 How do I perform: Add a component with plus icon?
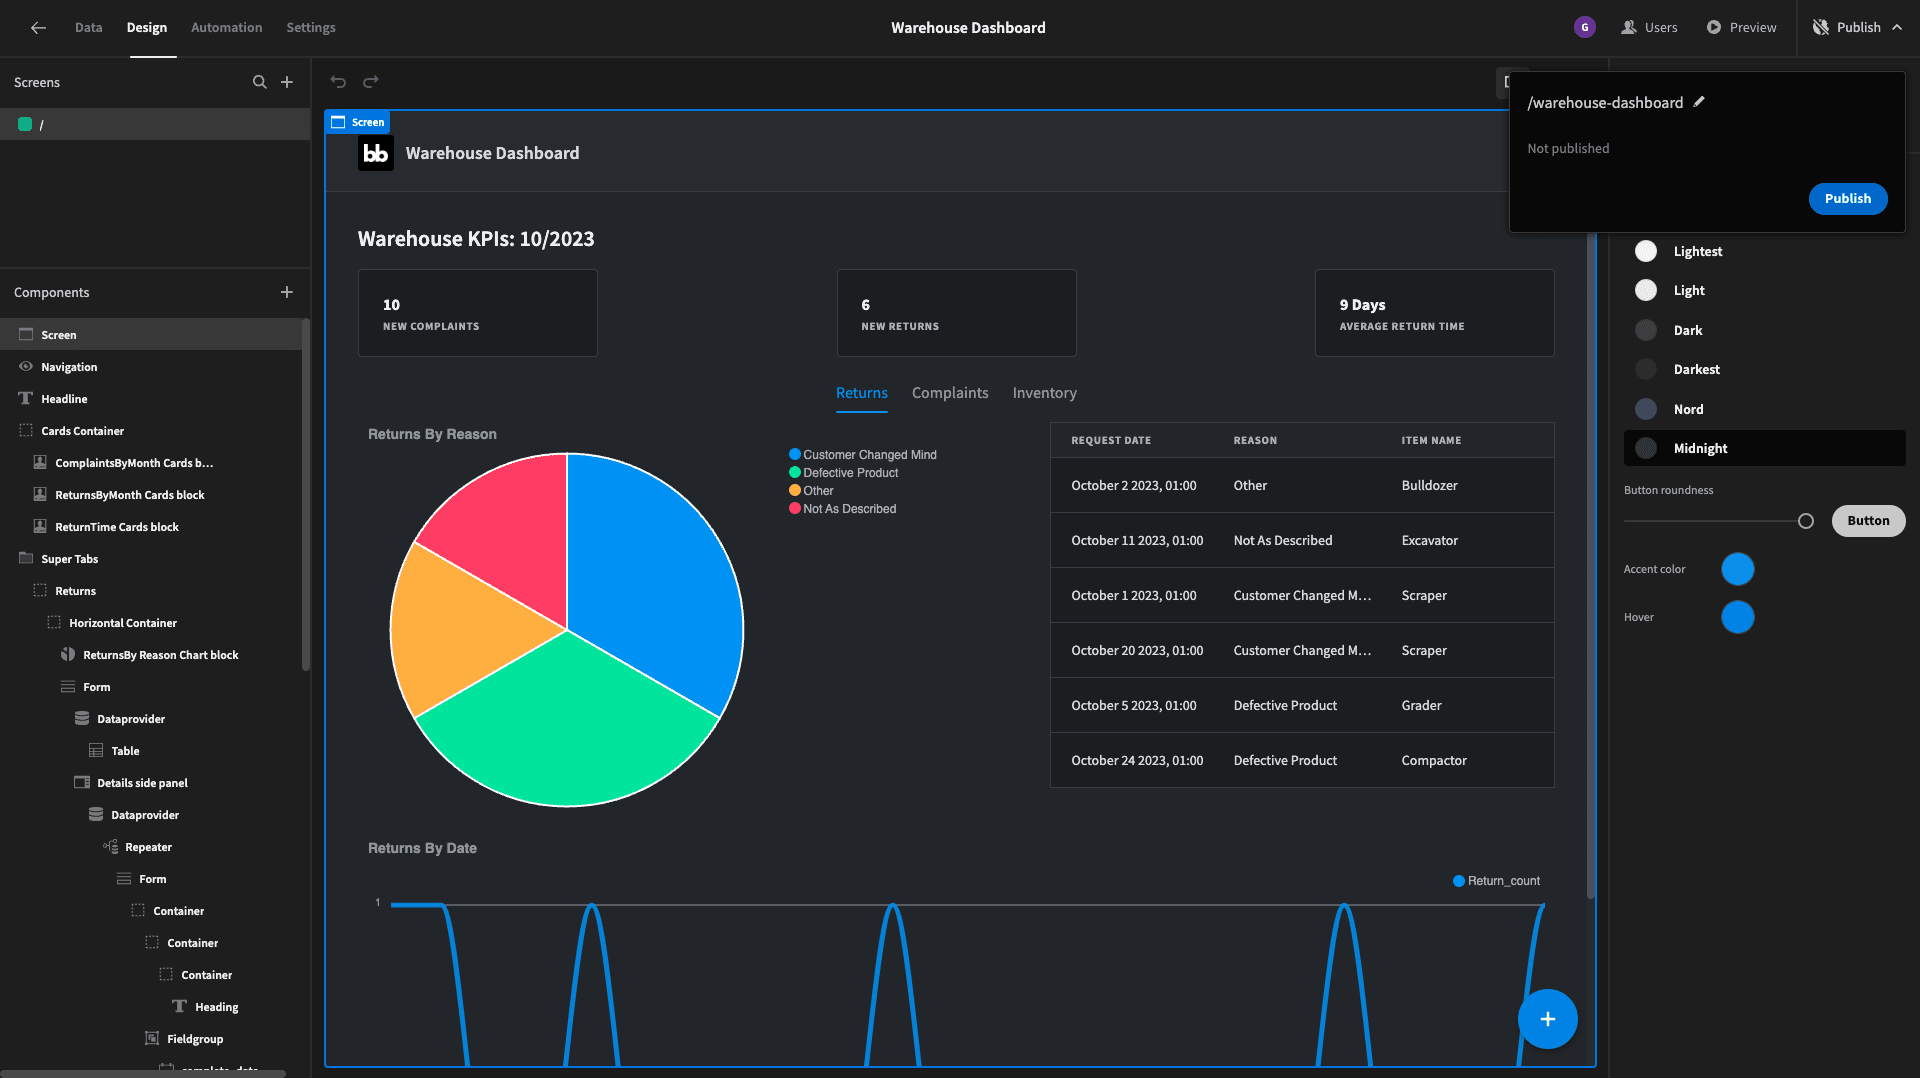tap(287, 292)
